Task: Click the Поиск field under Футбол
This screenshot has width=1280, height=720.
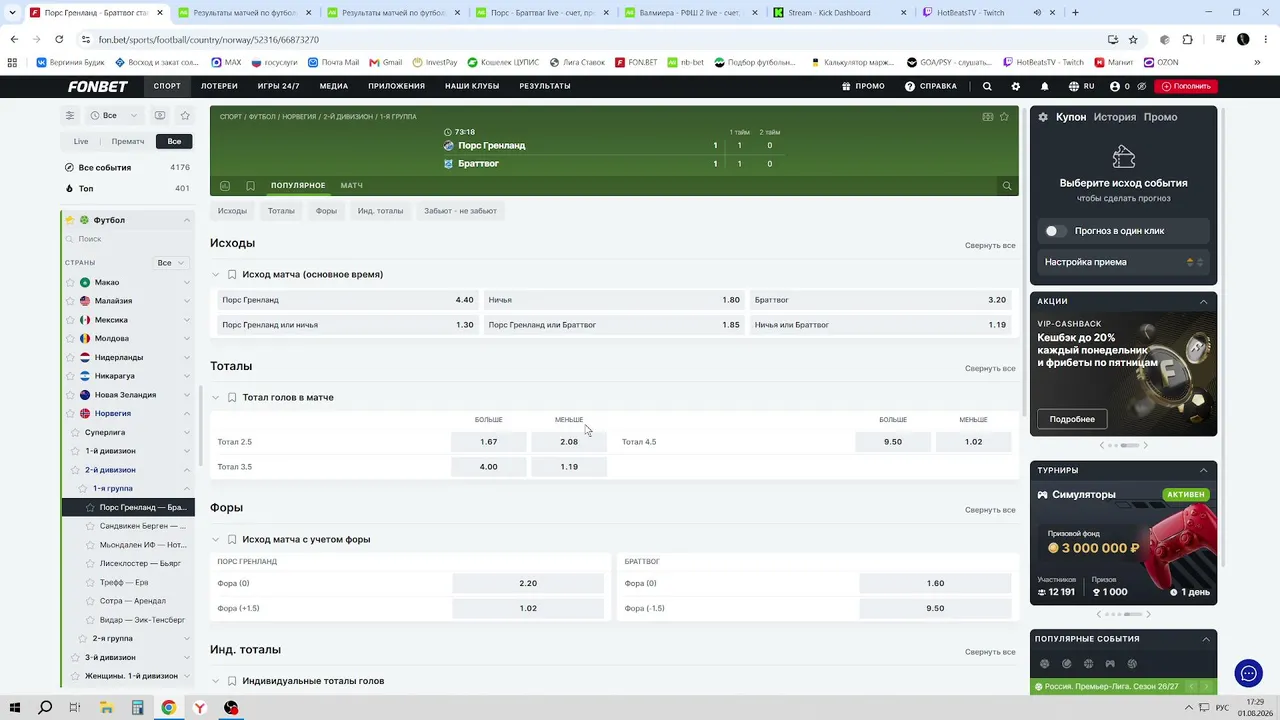Action: click(128, 239)
